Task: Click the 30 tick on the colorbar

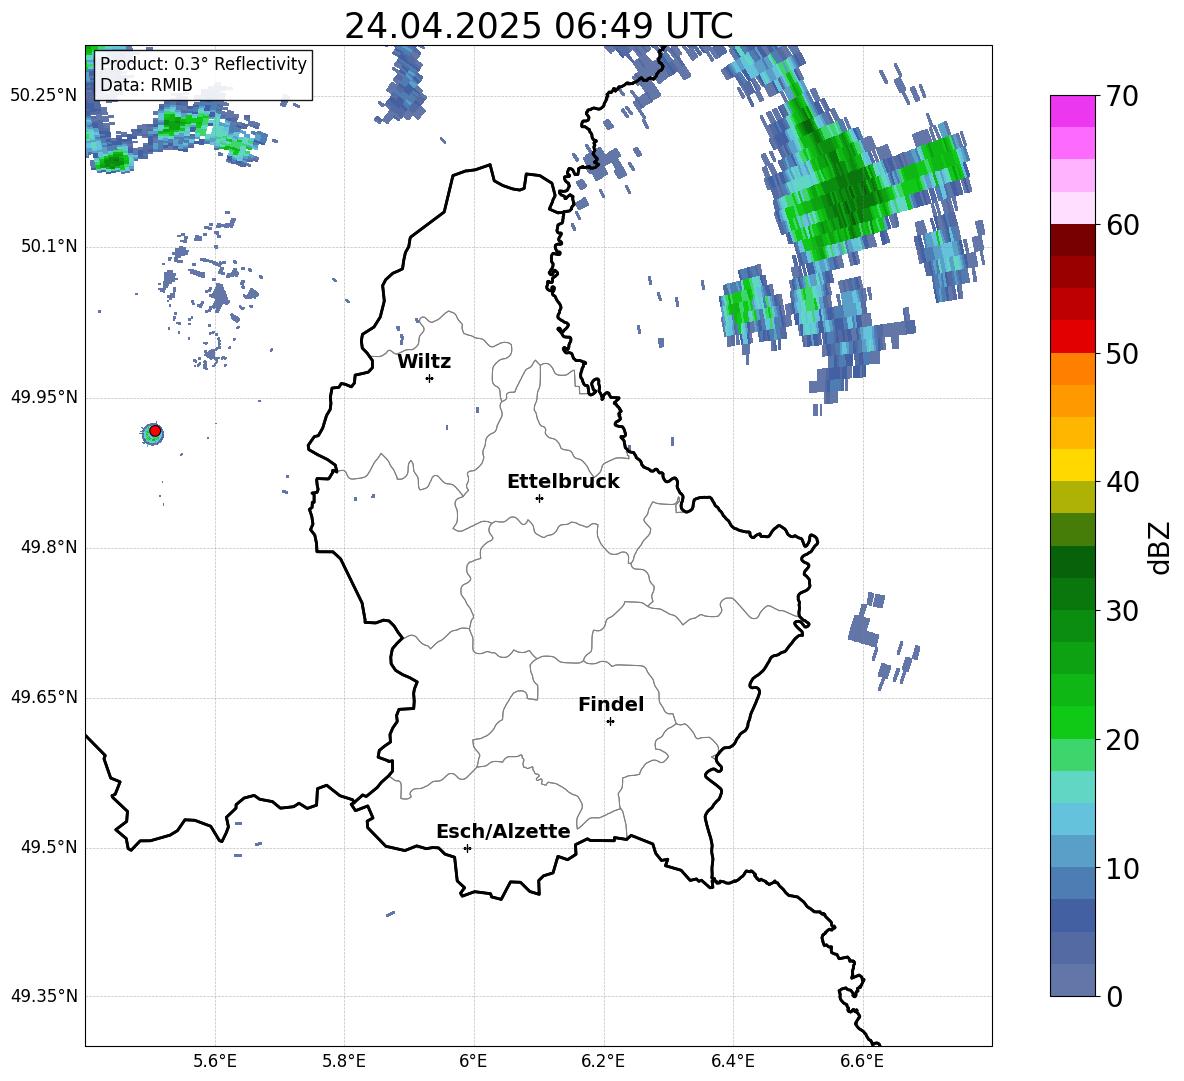Action: (1121, 611)
